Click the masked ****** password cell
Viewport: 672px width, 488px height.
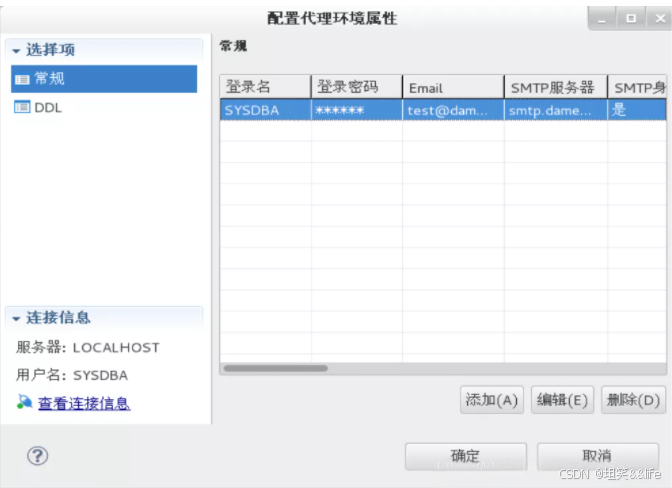pos(357,110)
